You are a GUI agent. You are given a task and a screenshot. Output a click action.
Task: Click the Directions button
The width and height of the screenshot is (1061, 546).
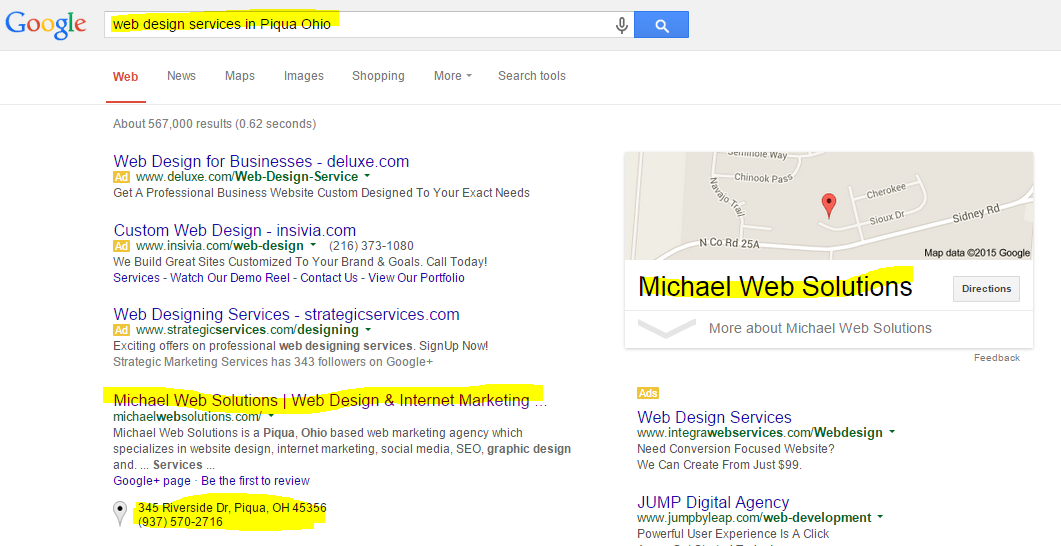tap(986, 289)
